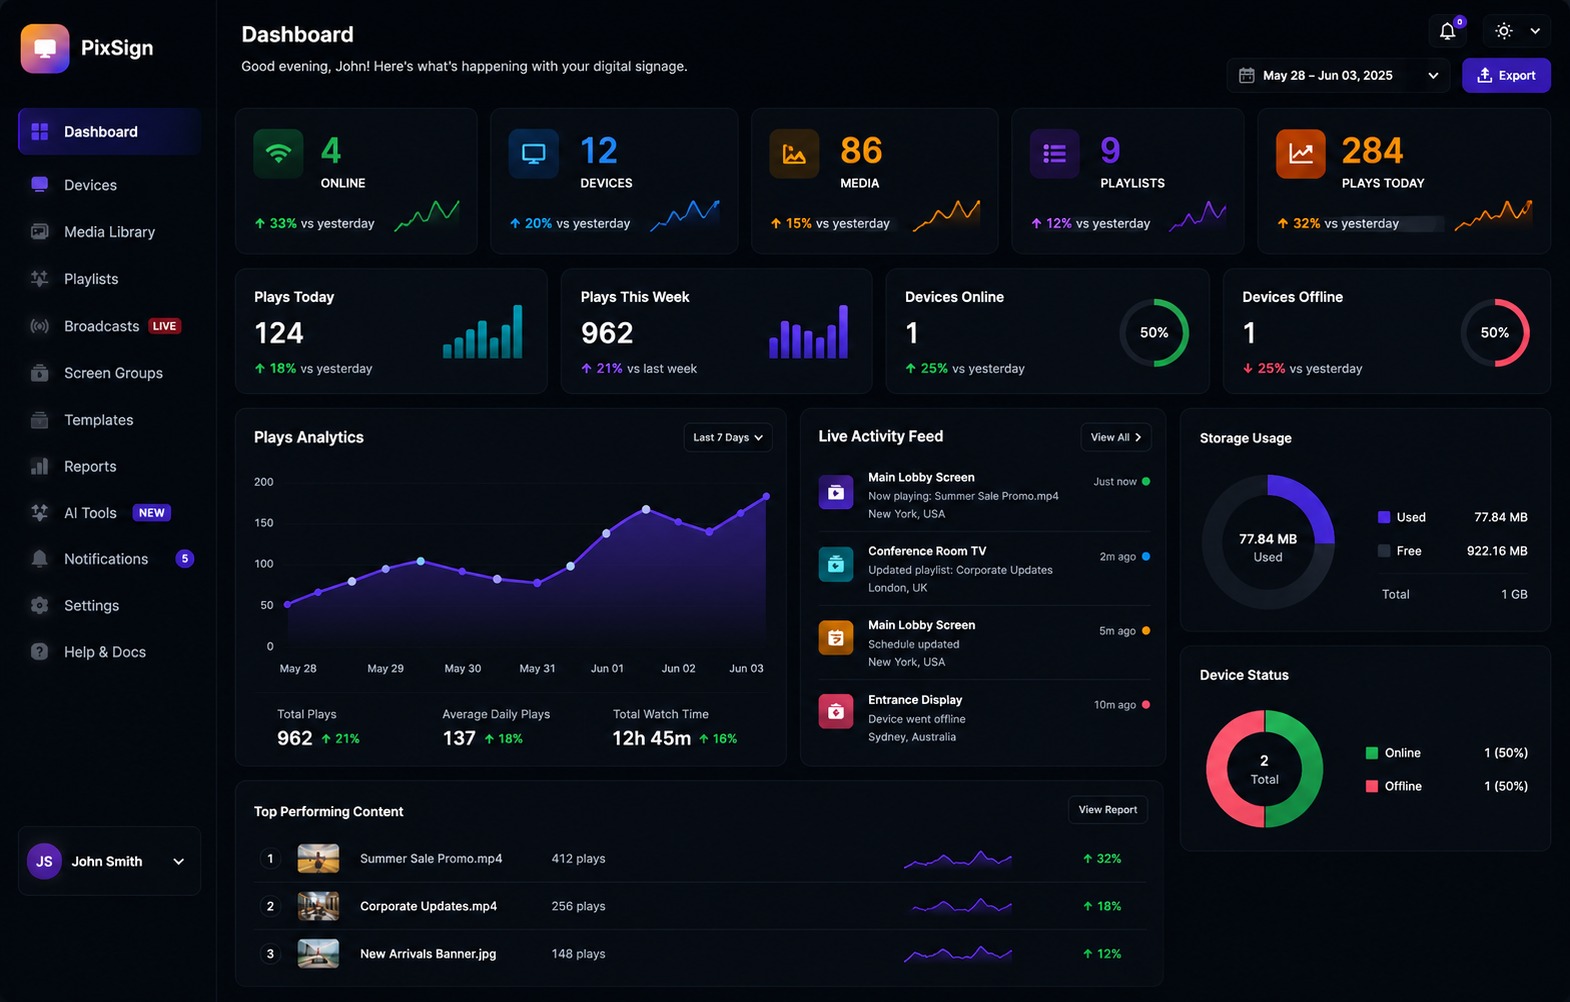1570x1002 pixels.
Task: Click the purple Main Lobby Screen now-playing icon
Action: (836, 492)
